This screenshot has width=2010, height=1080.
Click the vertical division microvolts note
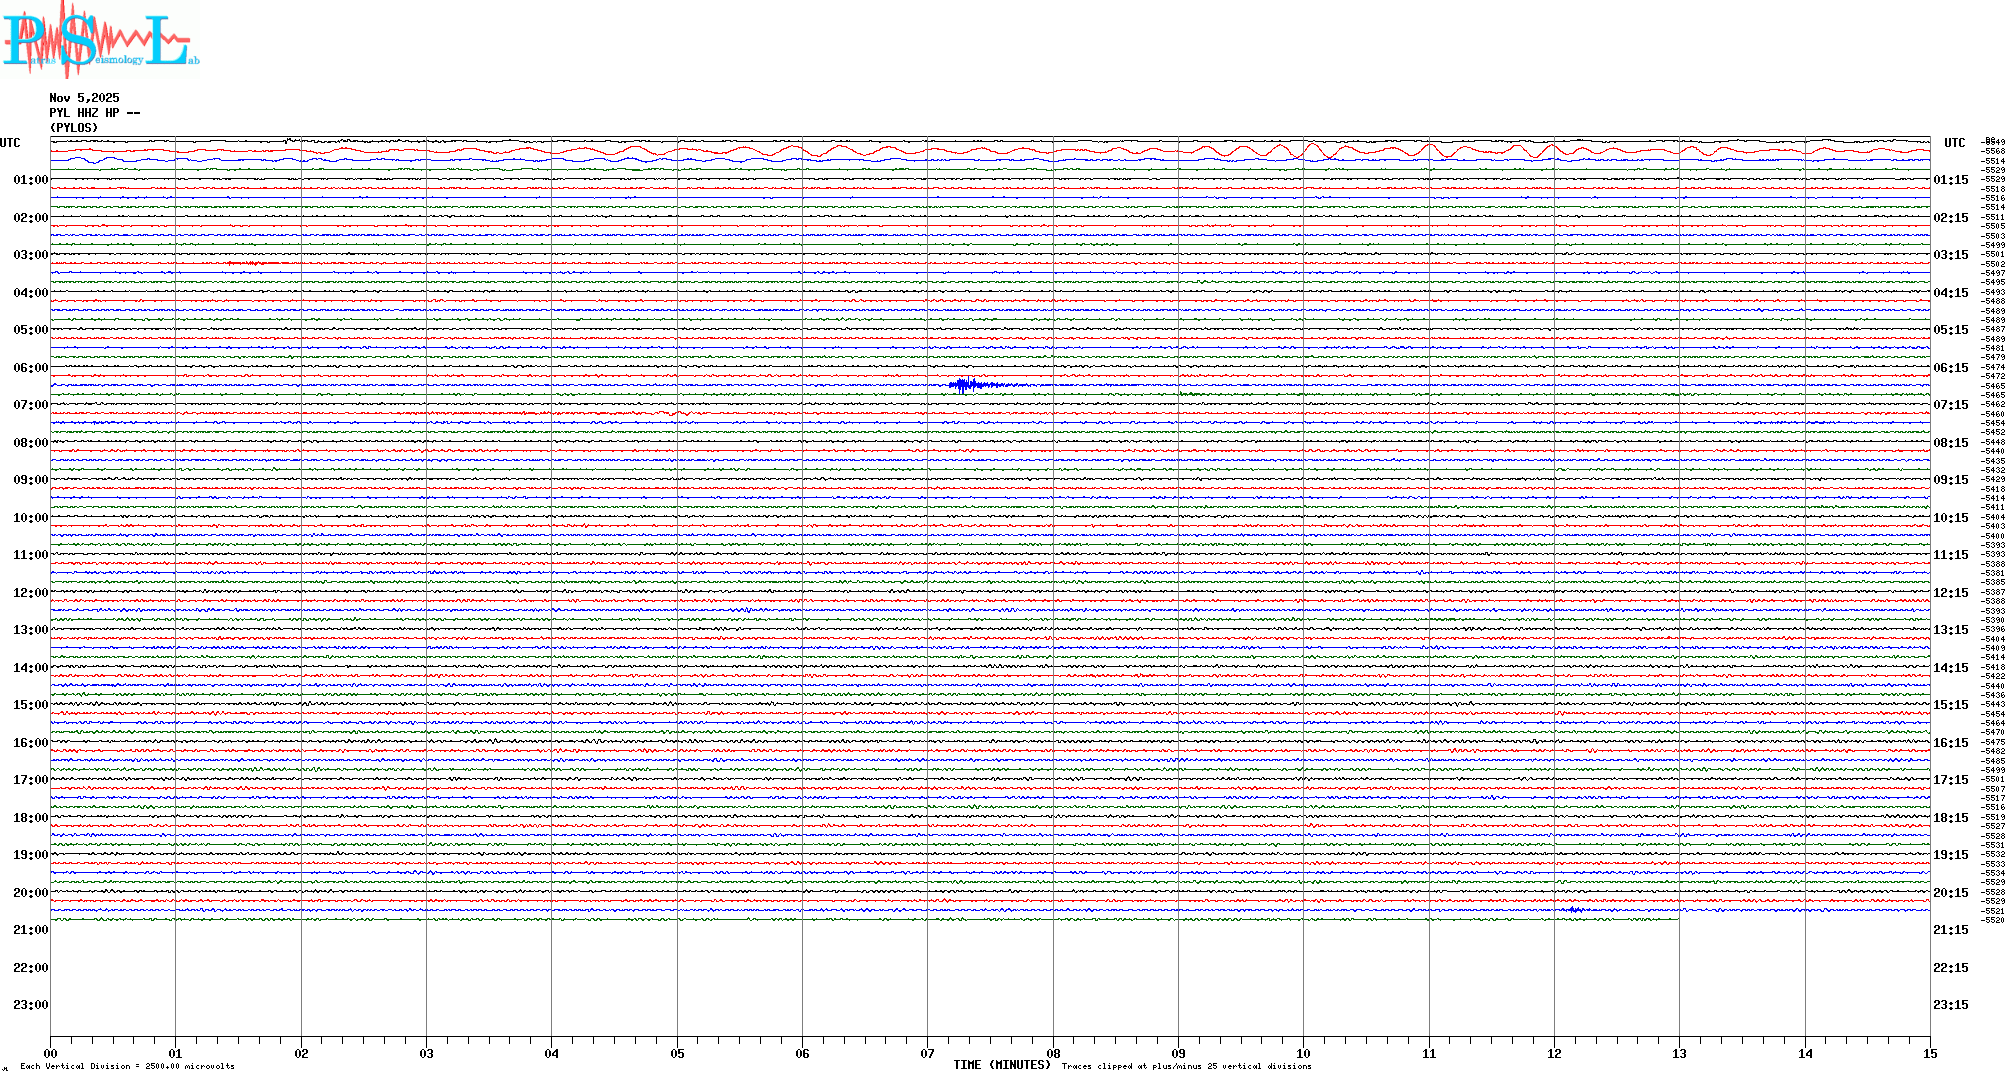[127, 1066]
